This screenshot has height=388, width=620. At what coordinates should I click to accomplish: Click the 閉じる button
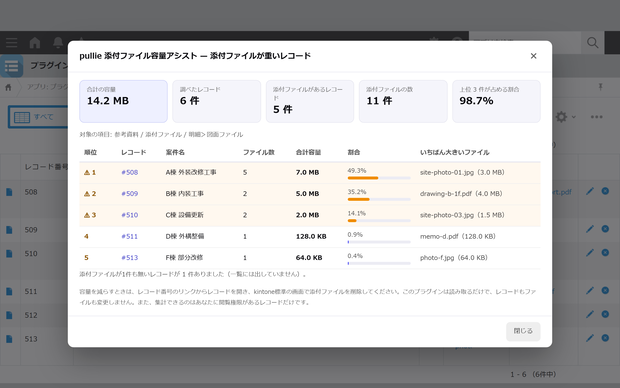(523, 331)
